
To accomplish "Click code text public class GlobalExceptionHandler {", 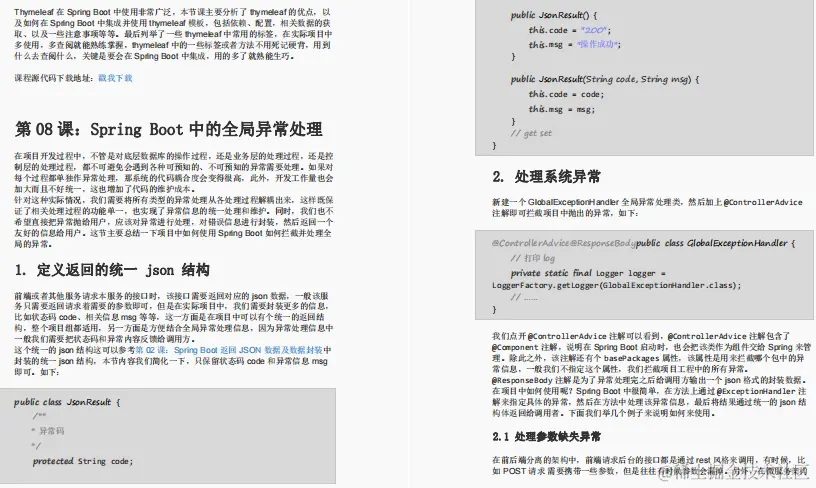I will point(715,243).
